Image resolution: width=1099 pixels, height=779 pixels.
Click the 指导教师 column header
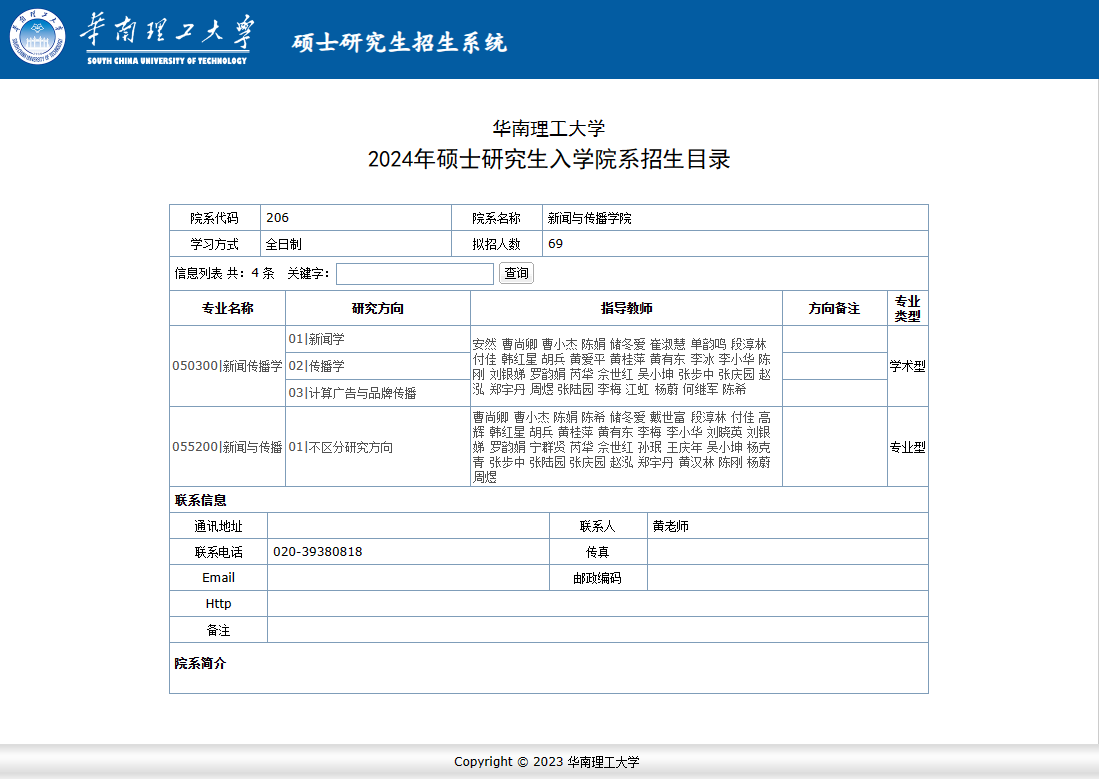(626, 308)
